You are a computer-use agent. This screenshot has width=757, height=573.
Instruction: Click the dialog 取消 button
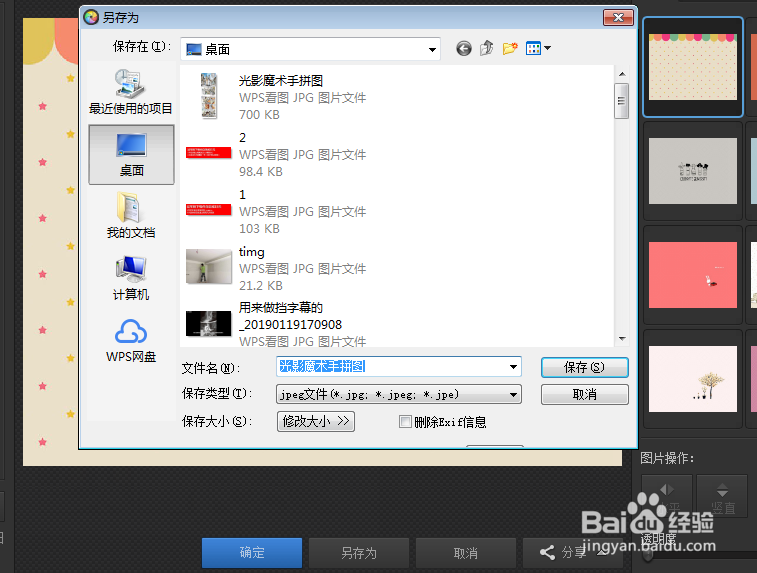[585, 394]
